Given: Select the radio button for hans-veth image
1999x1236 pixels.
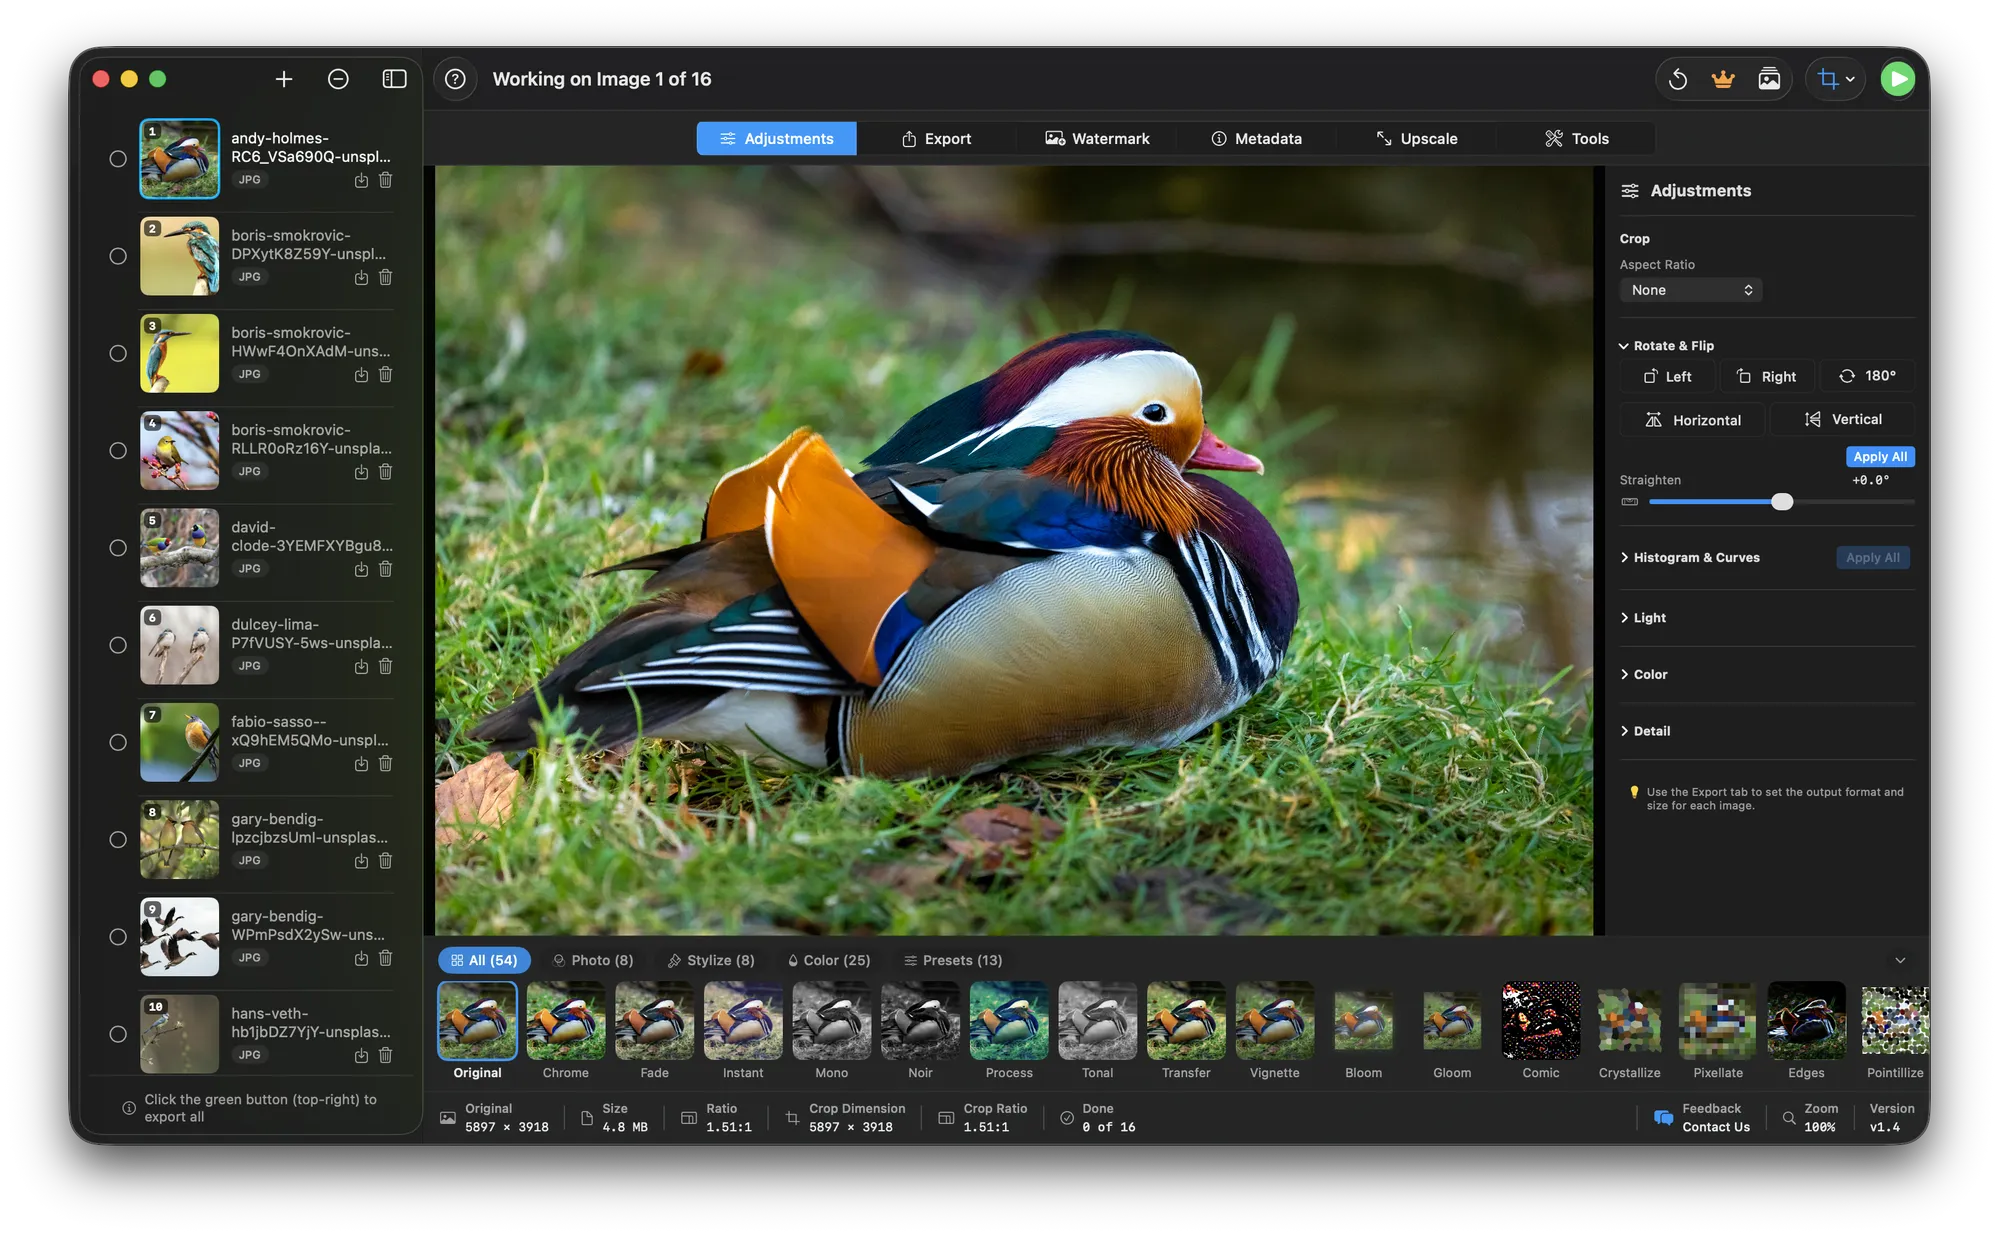Looking at the screenshot, I should tap(116, 1033).
